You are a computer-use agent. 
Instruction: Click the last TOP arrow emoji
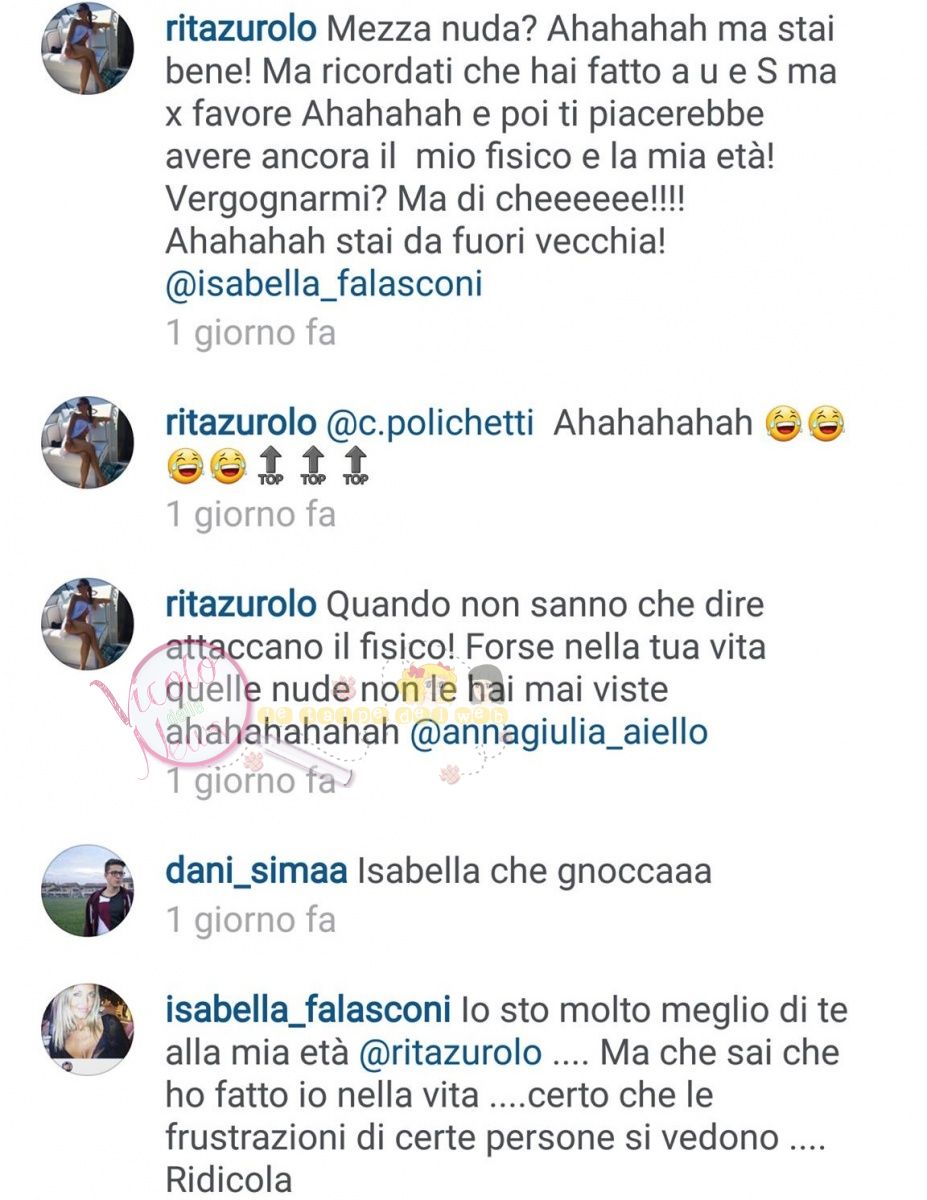pyautogui.click(x=355, y=467)
